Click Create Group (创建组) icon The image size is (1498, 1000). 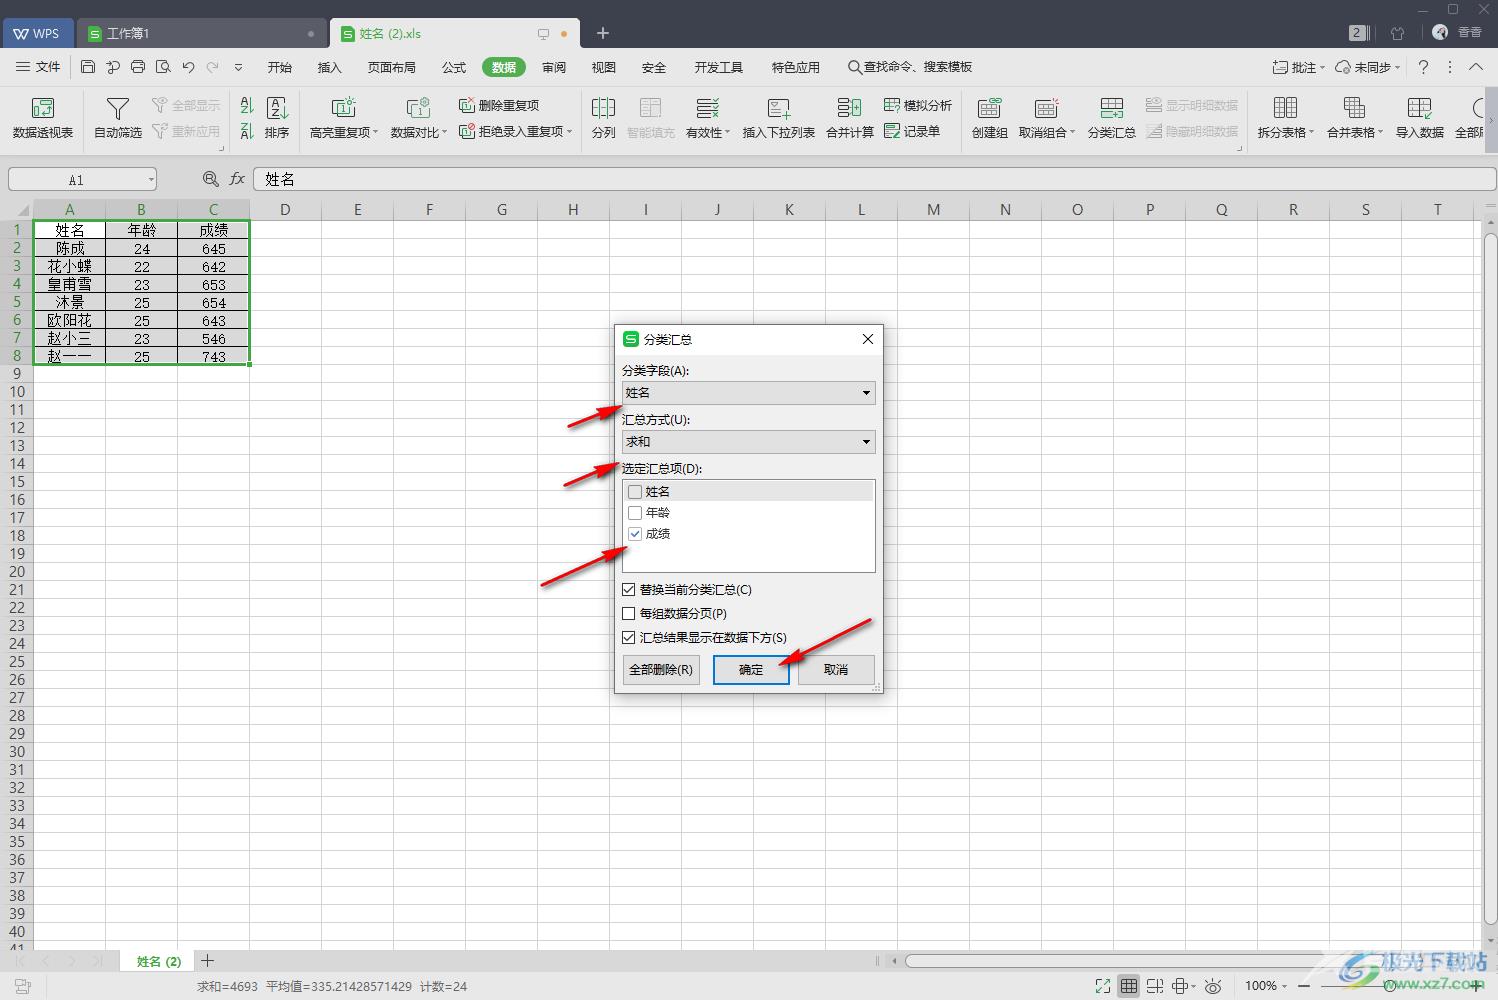(989, 117)
